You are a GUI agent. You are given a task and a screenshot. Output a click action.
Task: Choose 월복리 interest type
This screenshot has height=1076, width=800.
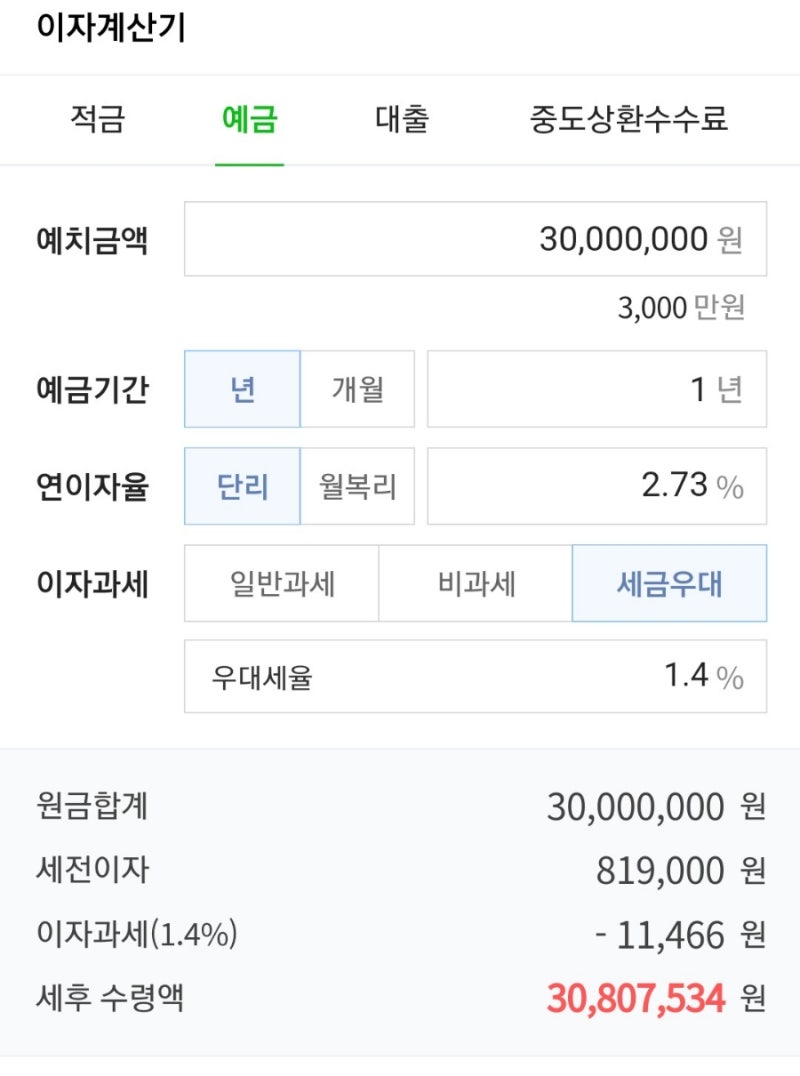[357, 487]
